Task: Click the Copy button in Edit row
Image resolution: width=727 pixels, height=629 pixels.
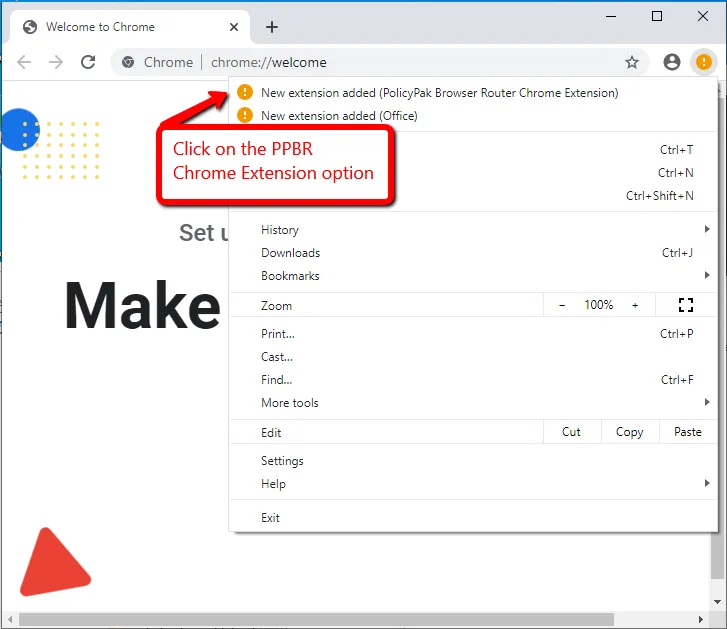Action: pyautogui.click(x=629, y=432)
